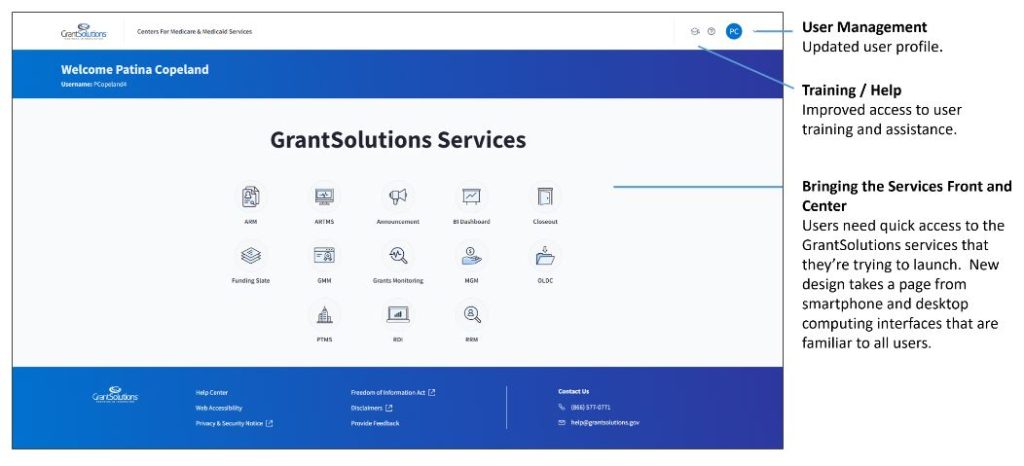The width and height of the screenshot is (1024, 466).
Task: Visit the Web Accessibility link
Action: [219, 408]
